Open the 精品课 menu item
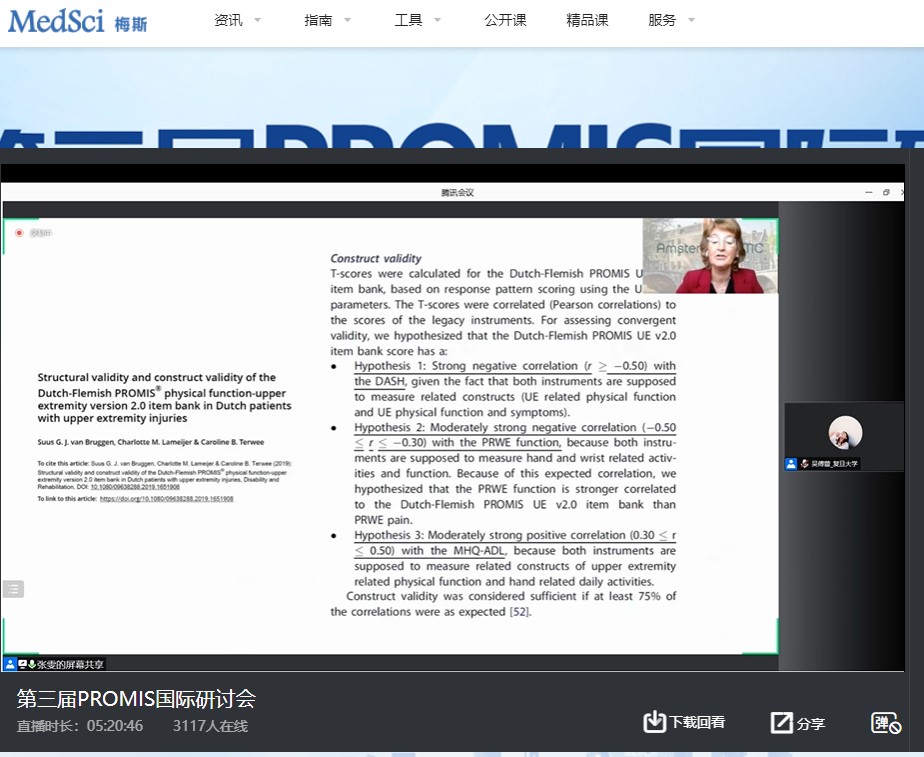Image resolution: width=924 pixels, height=757 pixels. (x=587, y=20)
